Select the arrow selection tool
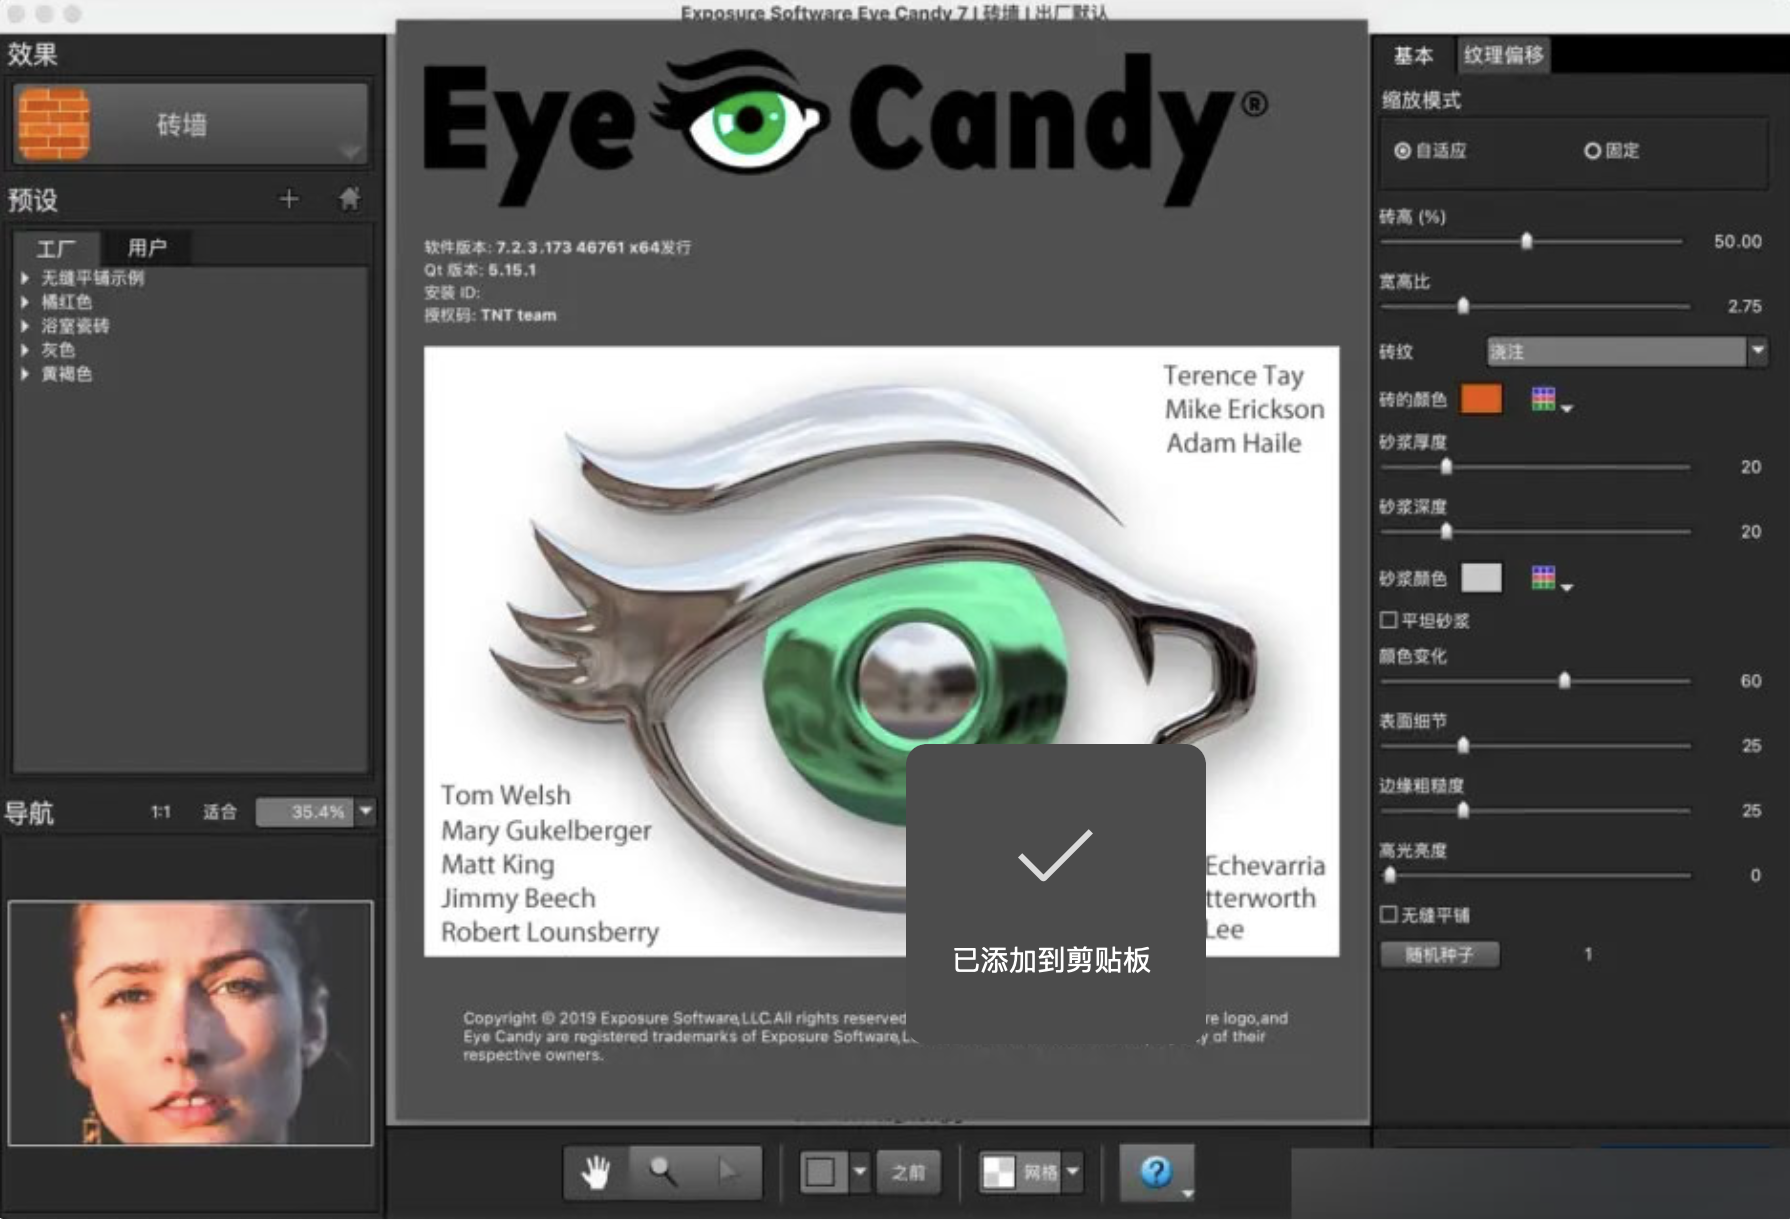Screen dimensions: 1790x1220 (x=728, y=1172)
